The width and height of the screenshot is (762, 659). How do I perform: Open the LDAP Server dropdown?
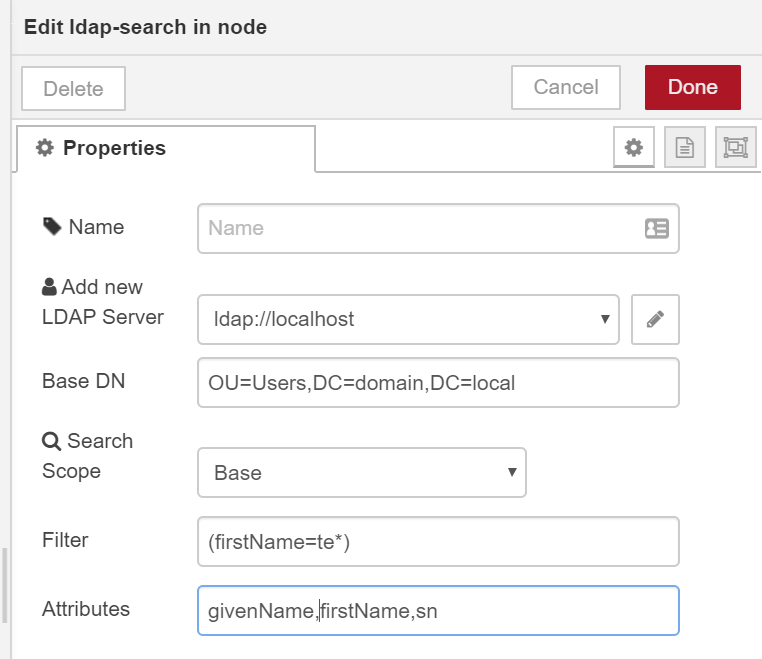pos(408,319)
